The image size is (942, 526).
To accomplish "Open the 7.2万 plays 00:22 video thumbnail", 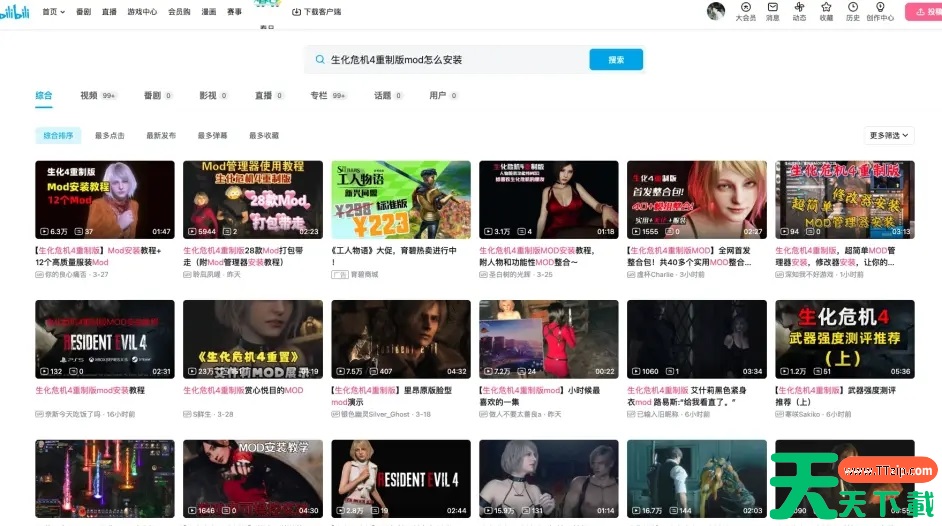I will [x=548, y=339].
